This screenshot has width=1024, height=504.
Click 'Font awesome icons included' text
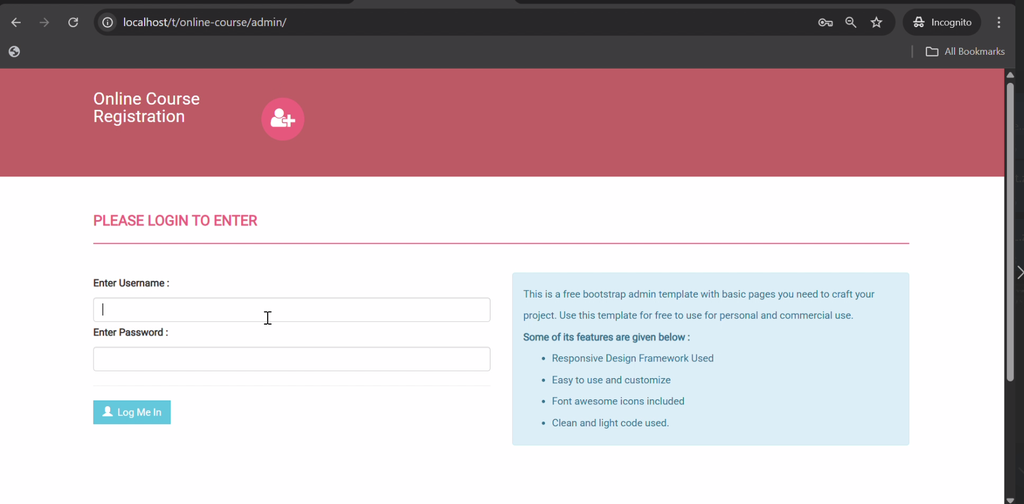click(x=618, y=401)
